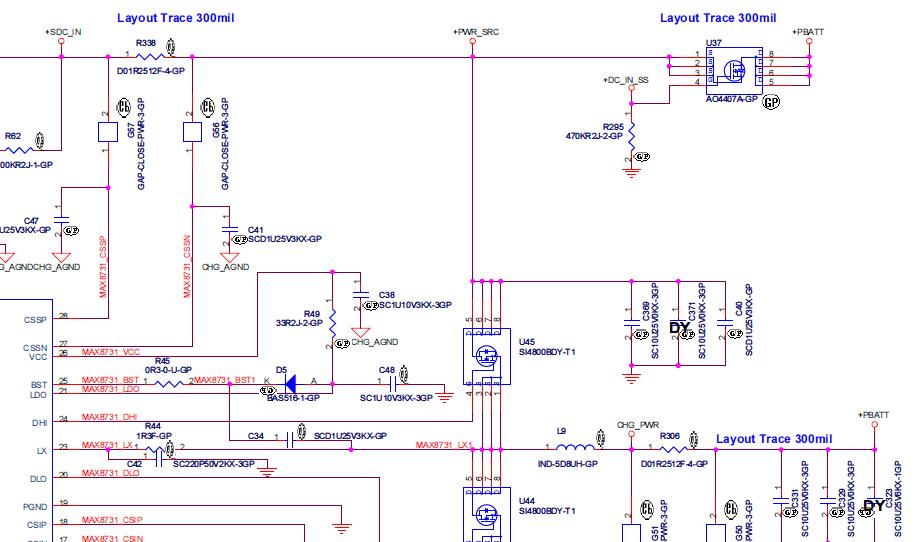Click the +SDC_IN power net label
The width and height of the screenshot is (923, 542).
click(x=62, y=32)
